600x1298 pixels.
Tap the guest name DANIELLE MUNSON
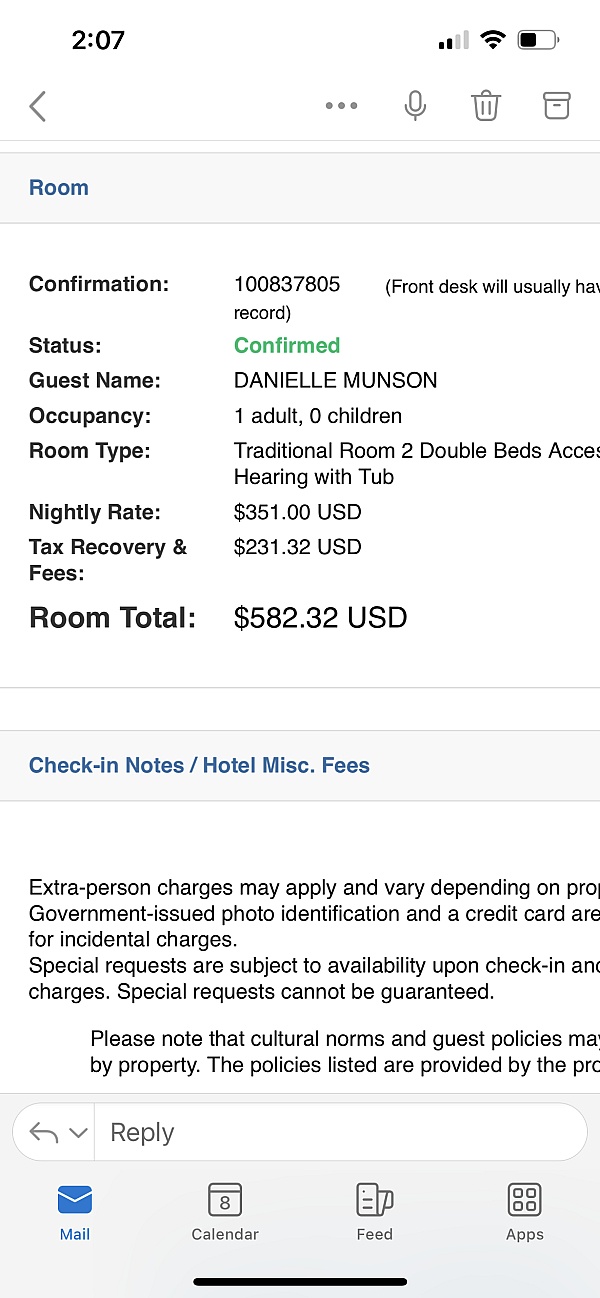coord(335,381)
